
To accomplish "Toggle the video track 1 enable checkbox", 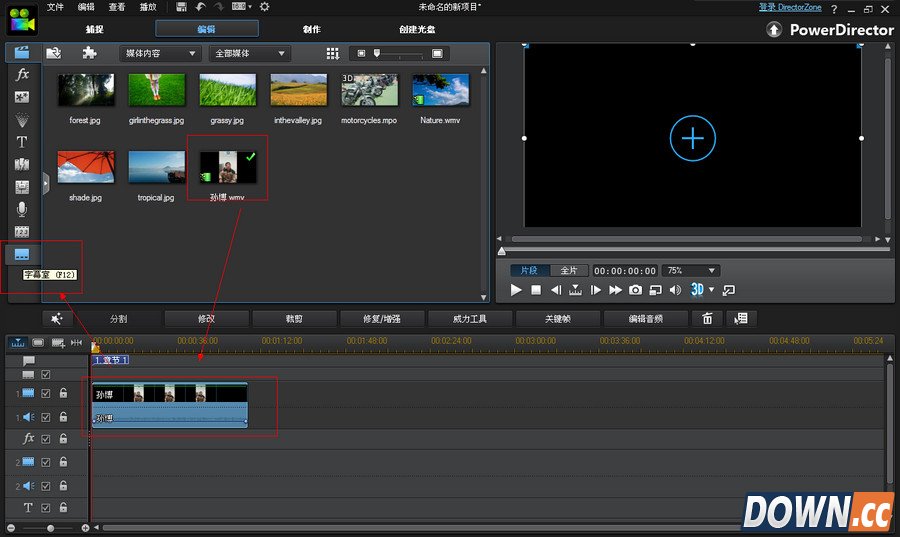I will (x=46, y=394).
